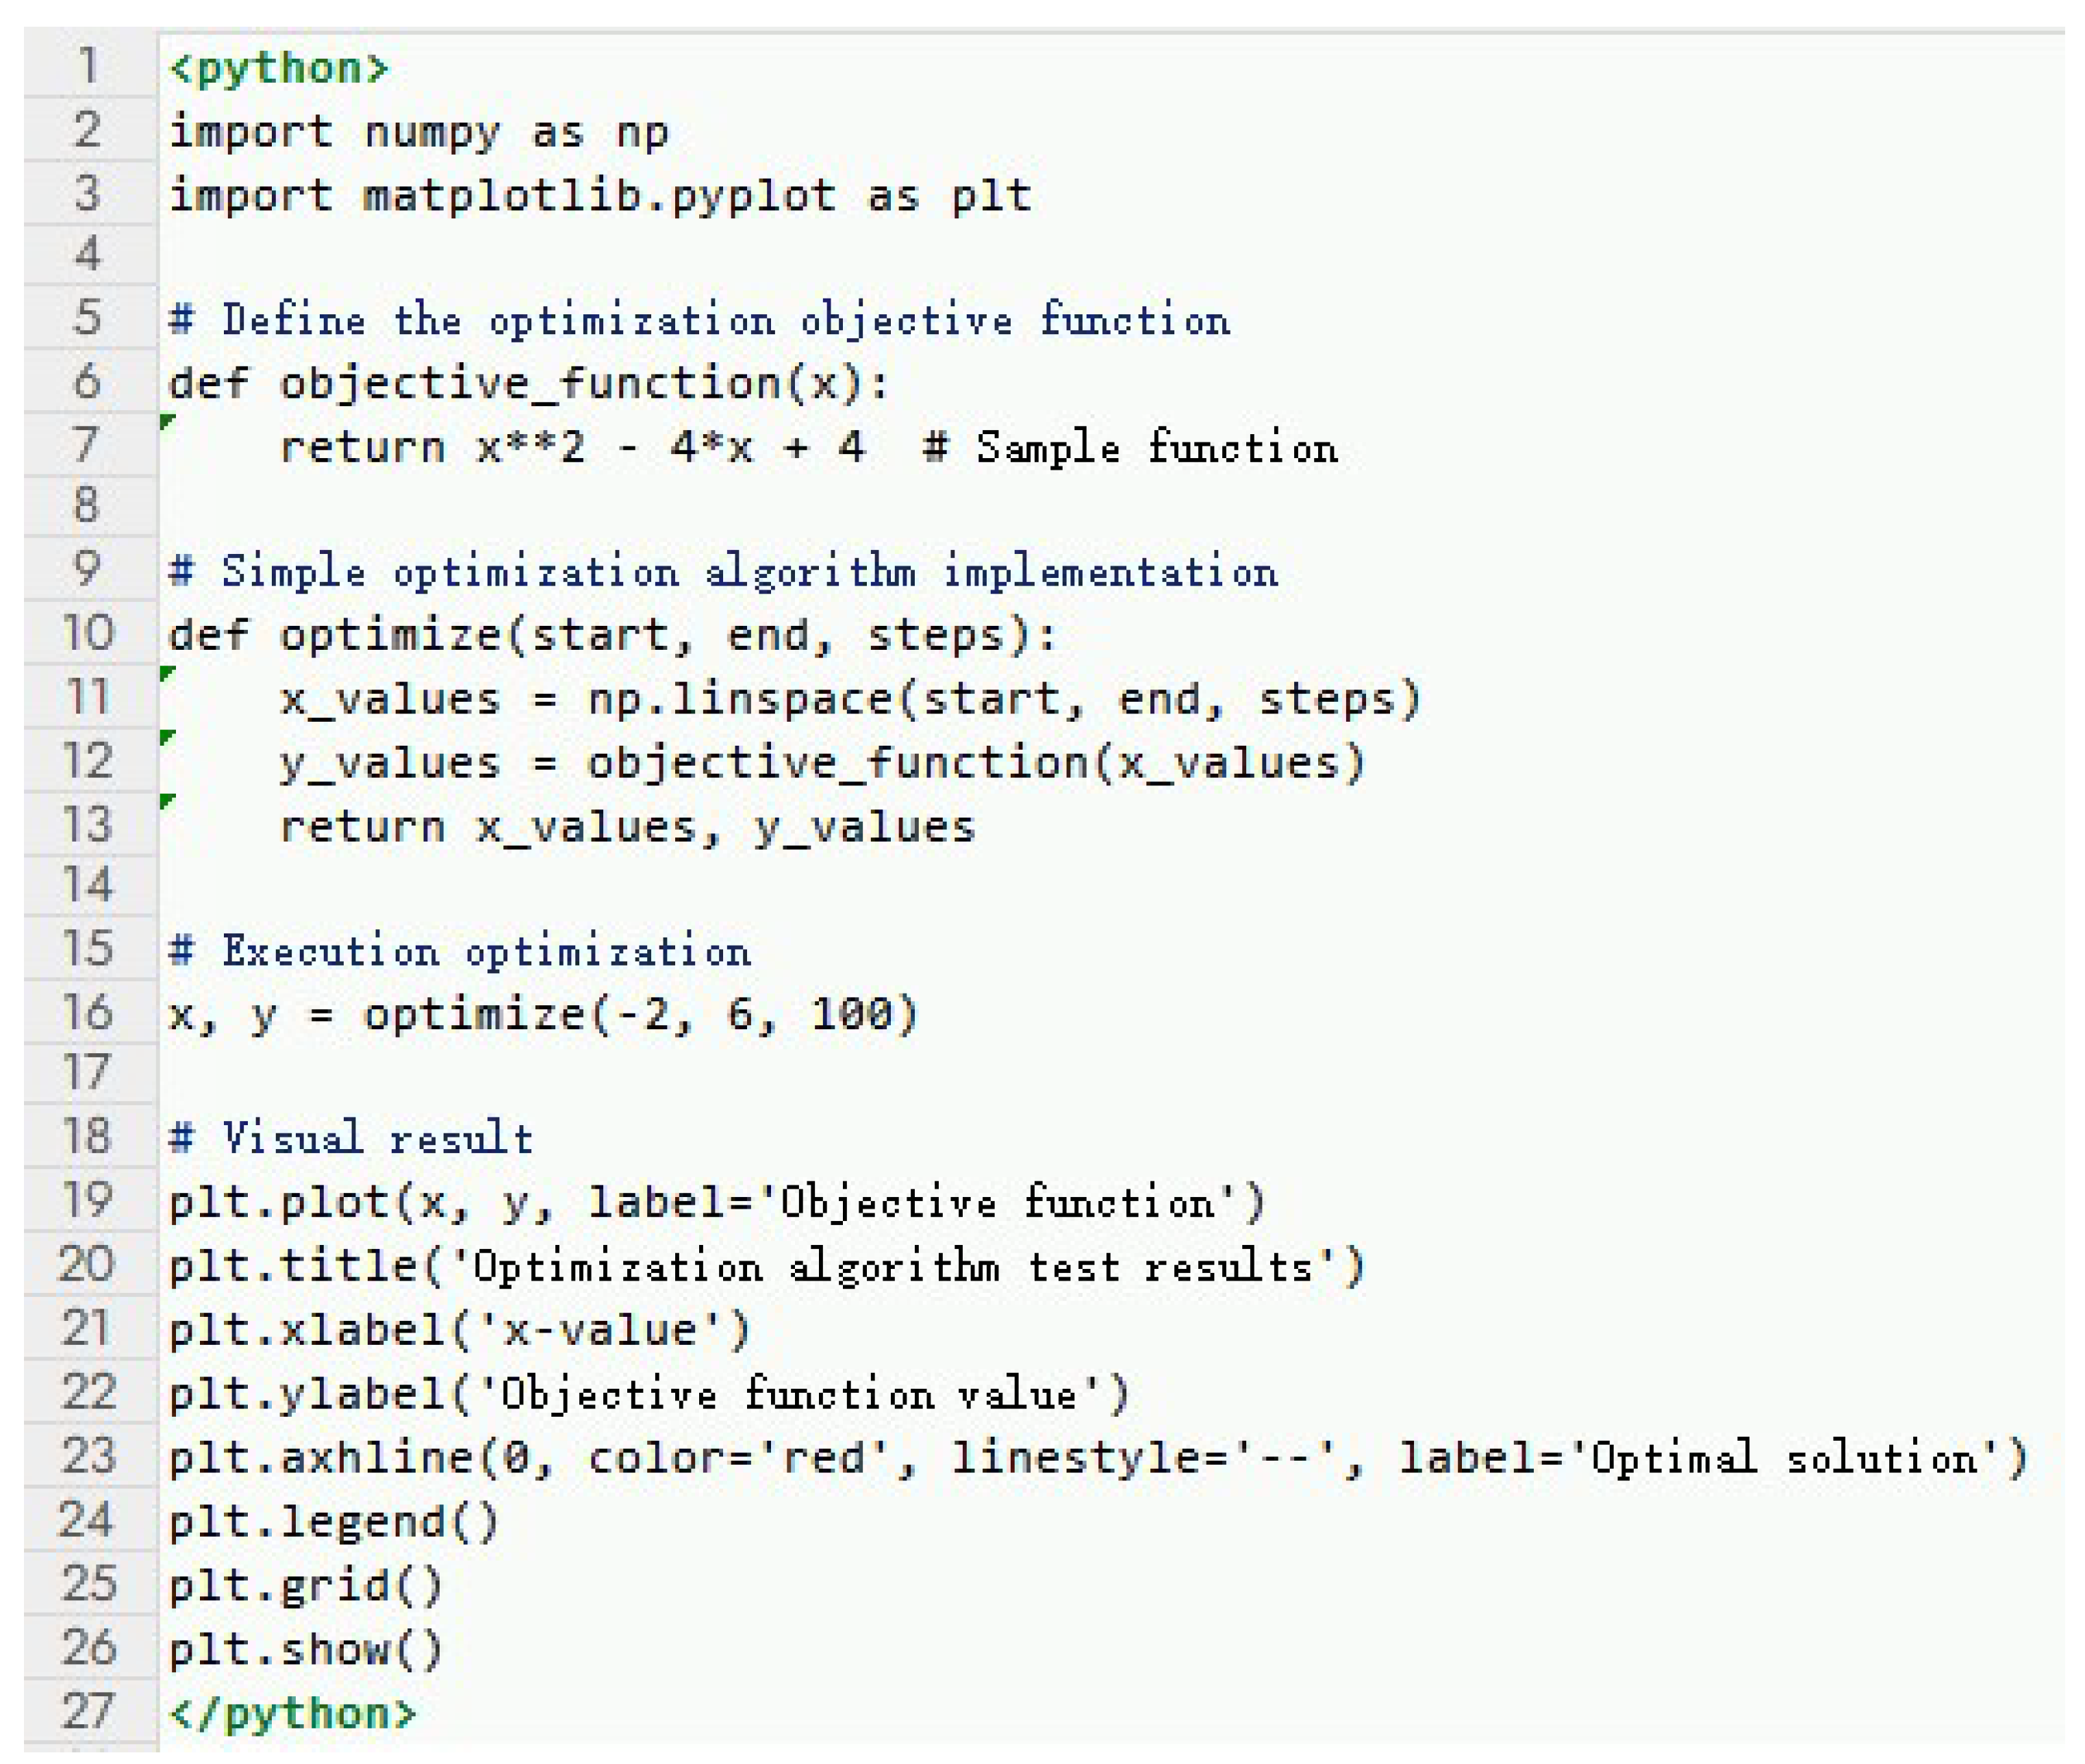This screenshot has height=1764, width=2085.
Task: Click the closing </python> tag
Action: coord(292,1712)
